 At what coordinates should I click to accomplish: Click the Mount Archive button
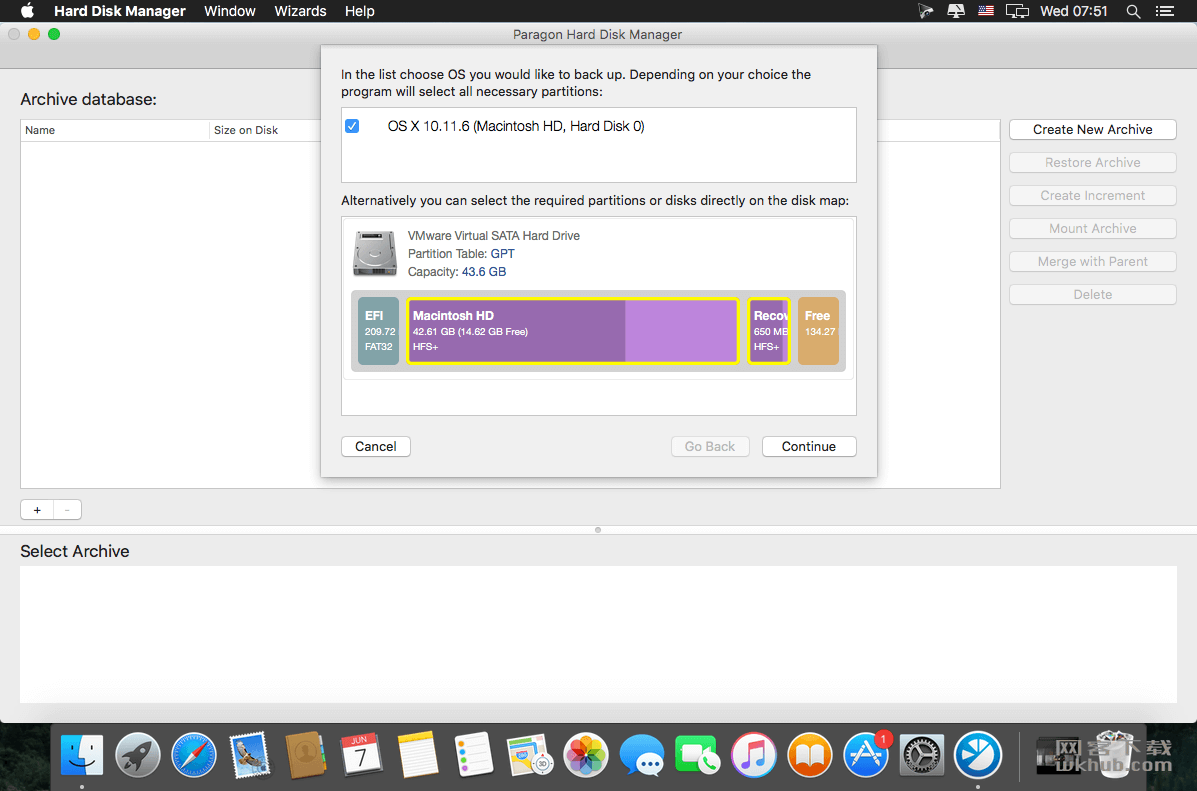[x=1092, y=228]
